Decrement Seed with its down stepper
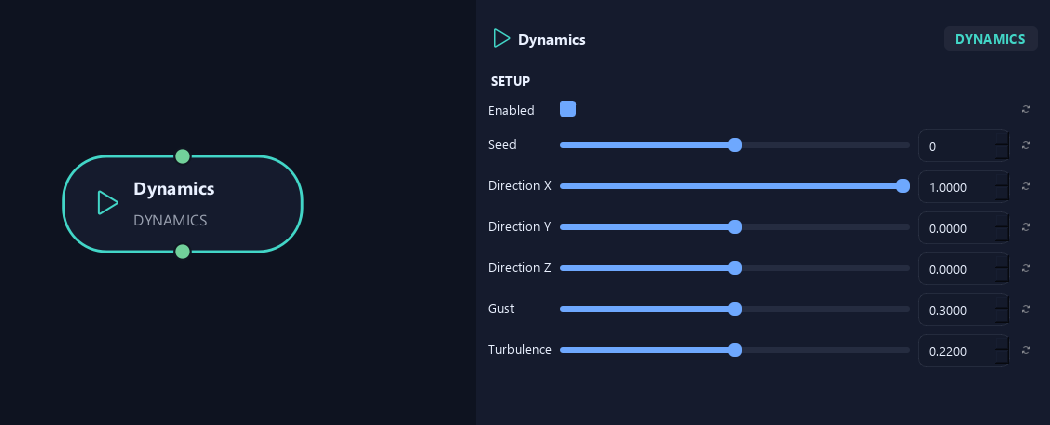This screenshot has height=425, width=1050. [x=1002, y=153]
